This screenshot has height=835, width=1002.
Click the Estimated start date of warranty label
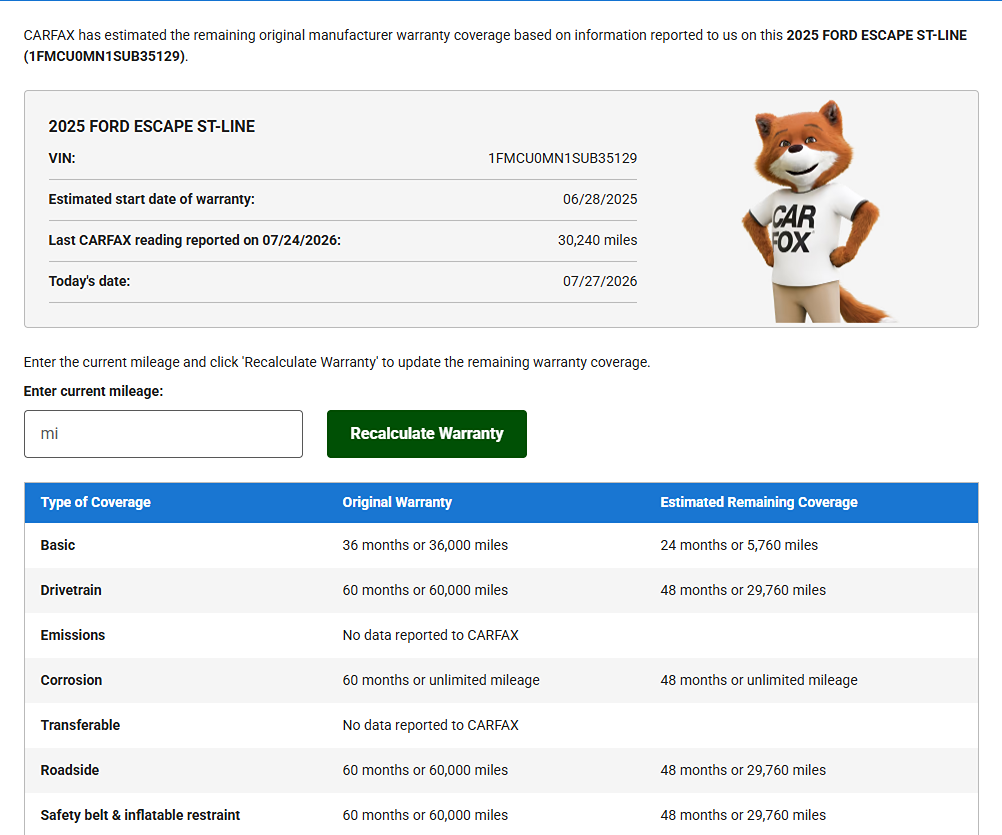point(151,199)
